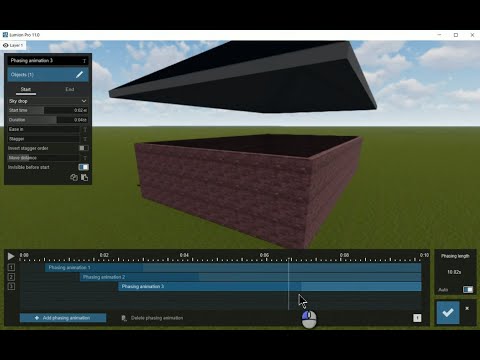Minimize the Lumion Pro window
This screenshot has width=480, height=360.
coord(440,35)
